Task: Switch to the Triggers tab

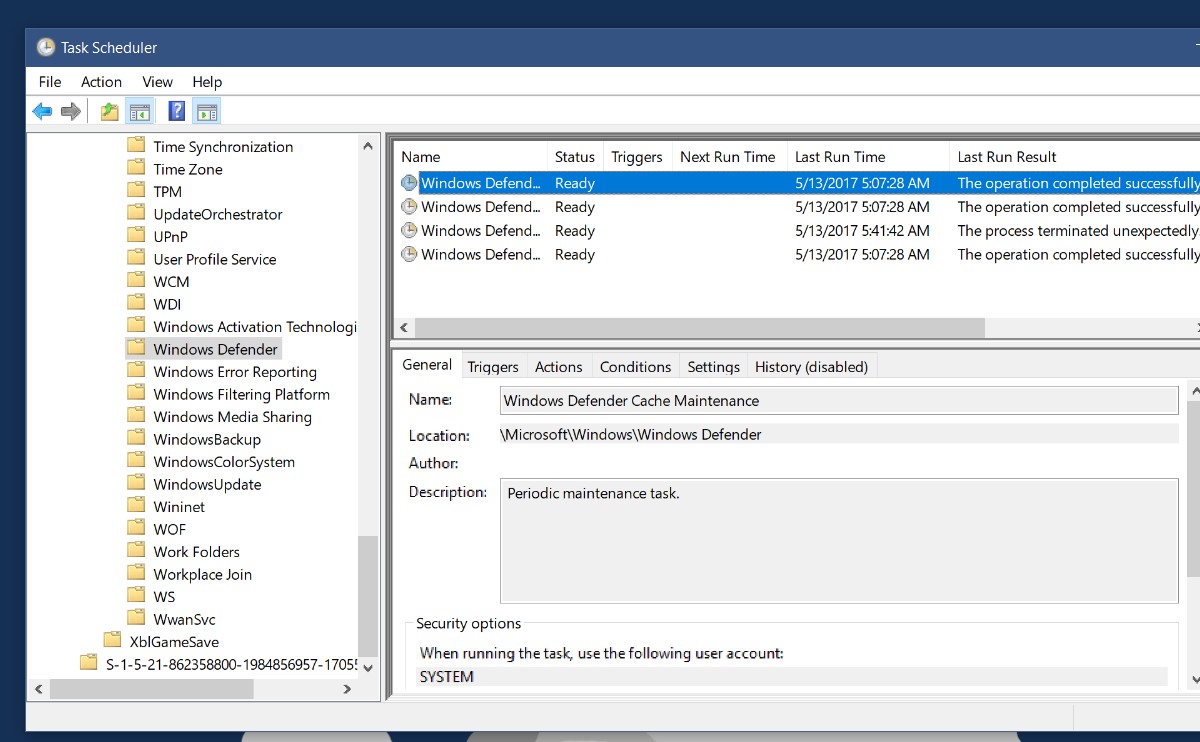Action: (492, 367)
